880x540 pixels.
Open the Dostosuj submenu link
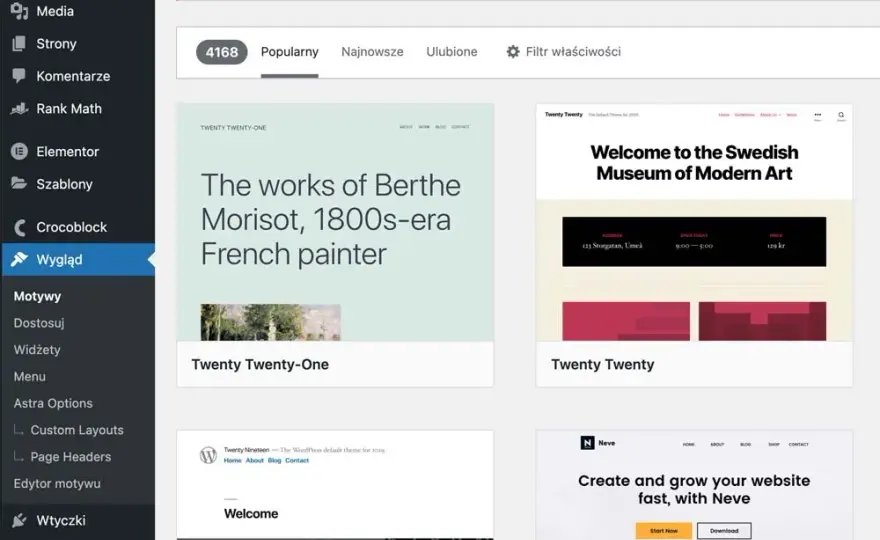point(39,323)
